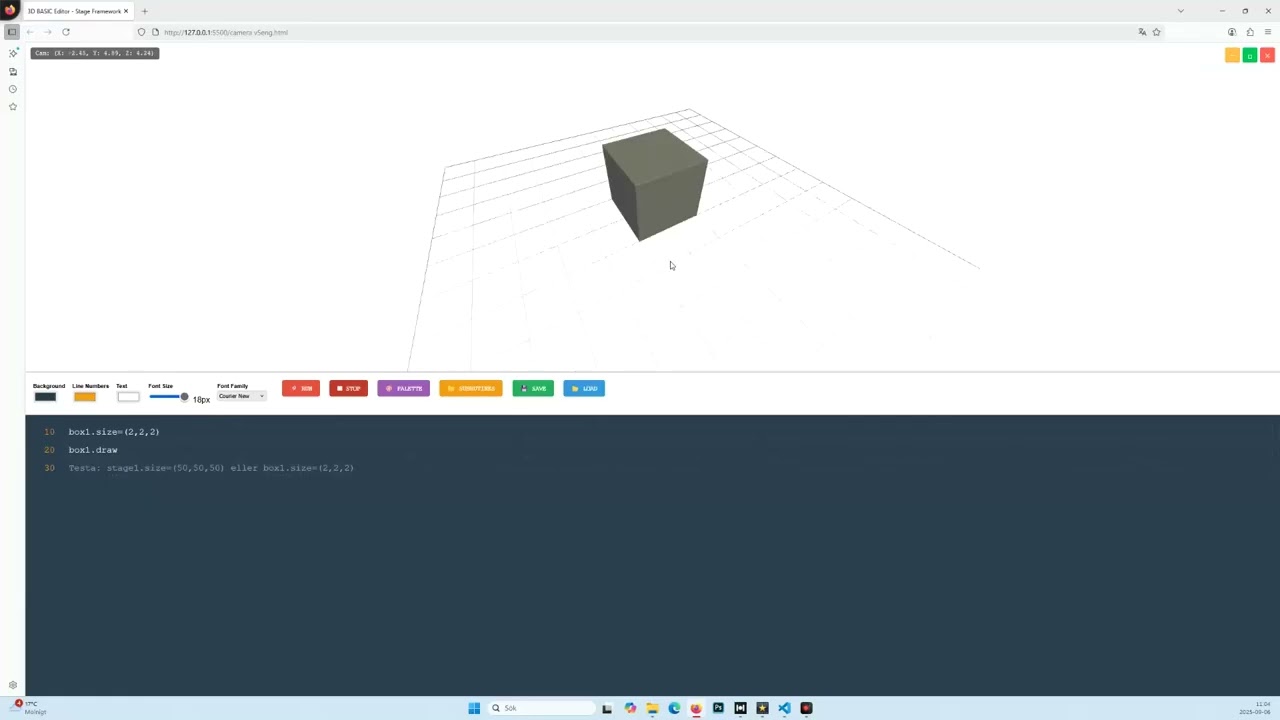
Task: Expand the Font Family Courier New dropdown
Action: [x=241, y=396]
